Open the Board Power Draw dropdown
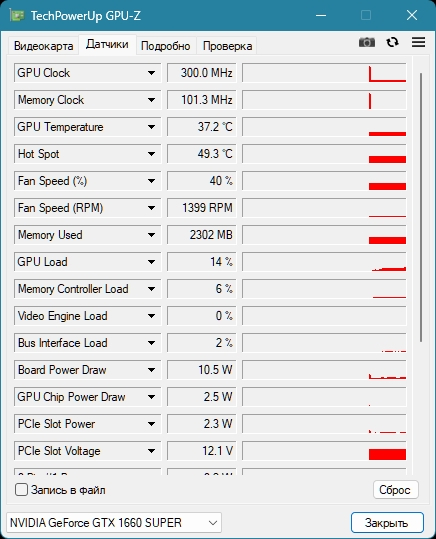Image resolution: width=436 pixels, height=539 pixels. click(x=151, y=370)
